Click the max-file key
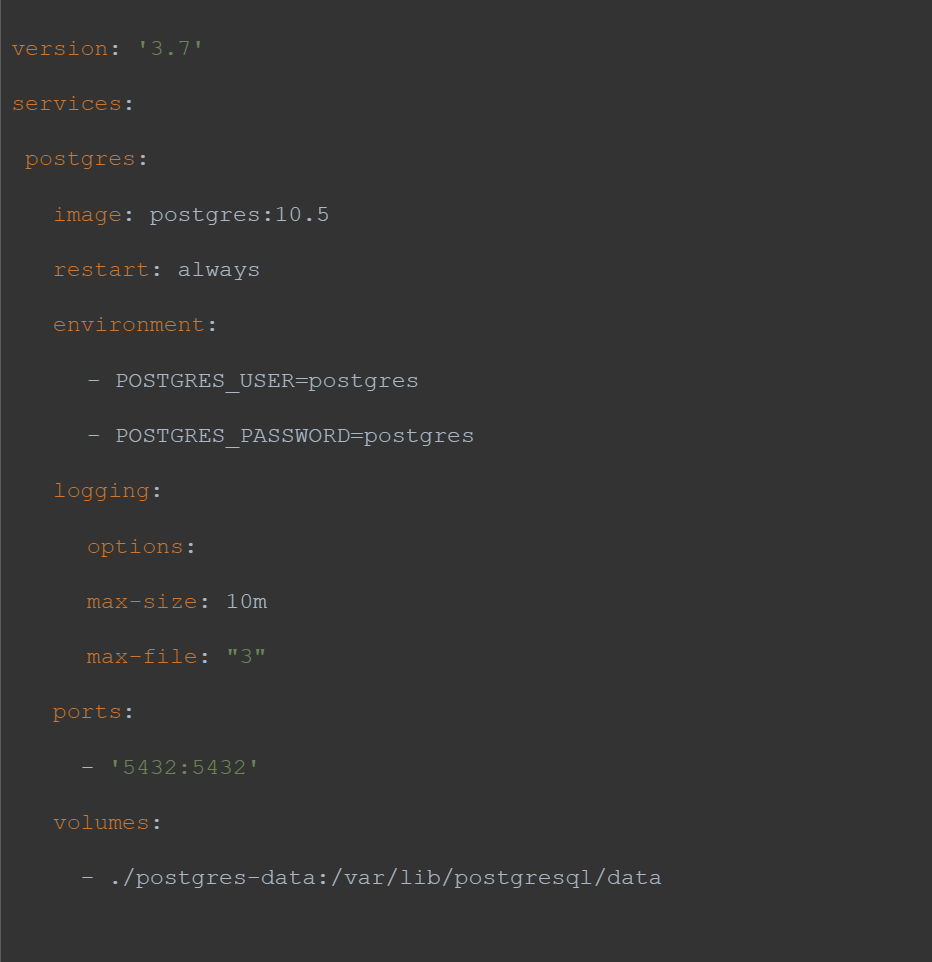Viewport: 932px width, 962px height. pos(142,657)
